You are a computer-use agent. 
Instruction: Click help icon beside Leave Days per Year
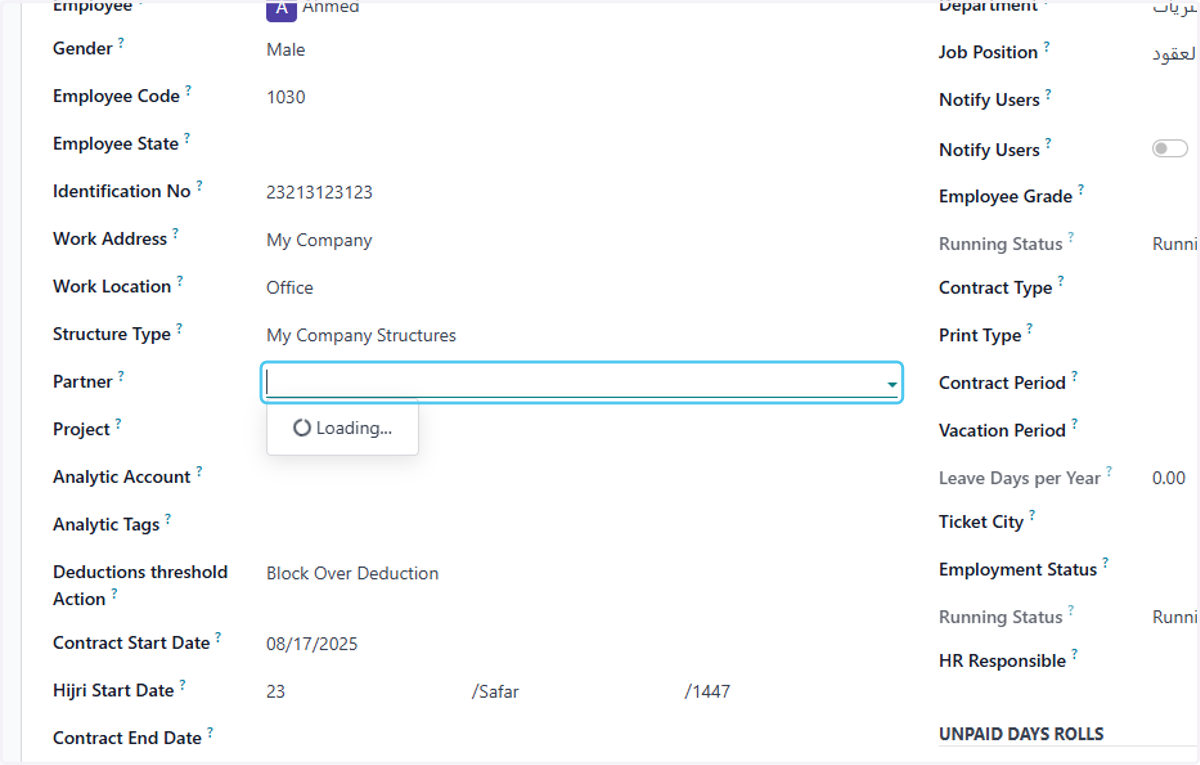1109,472
